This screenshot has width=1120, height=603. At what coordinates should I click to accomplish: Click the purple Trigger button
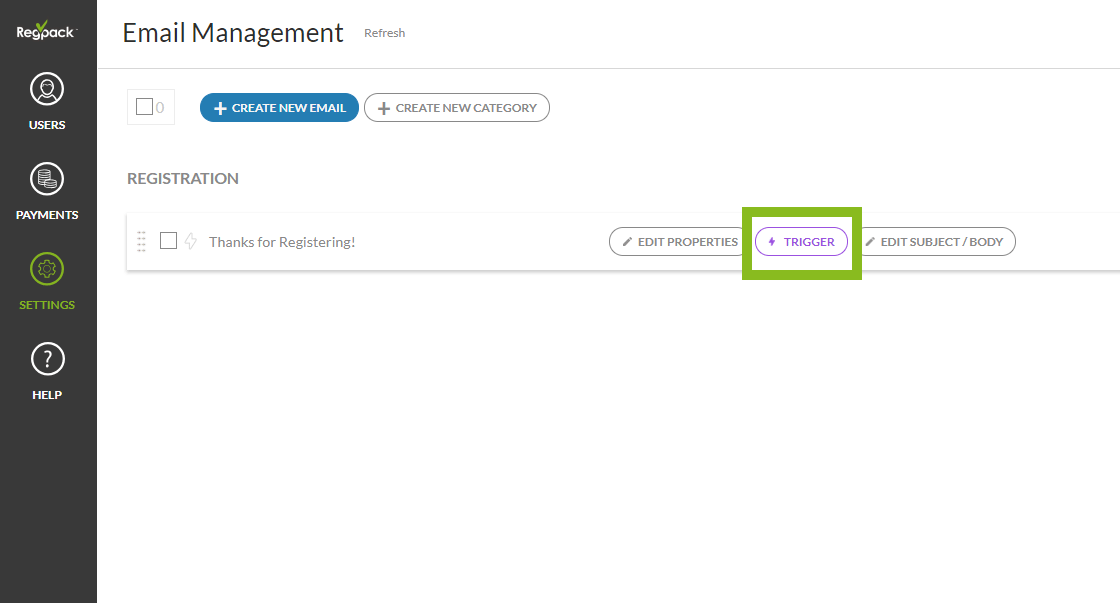(801, 242)
